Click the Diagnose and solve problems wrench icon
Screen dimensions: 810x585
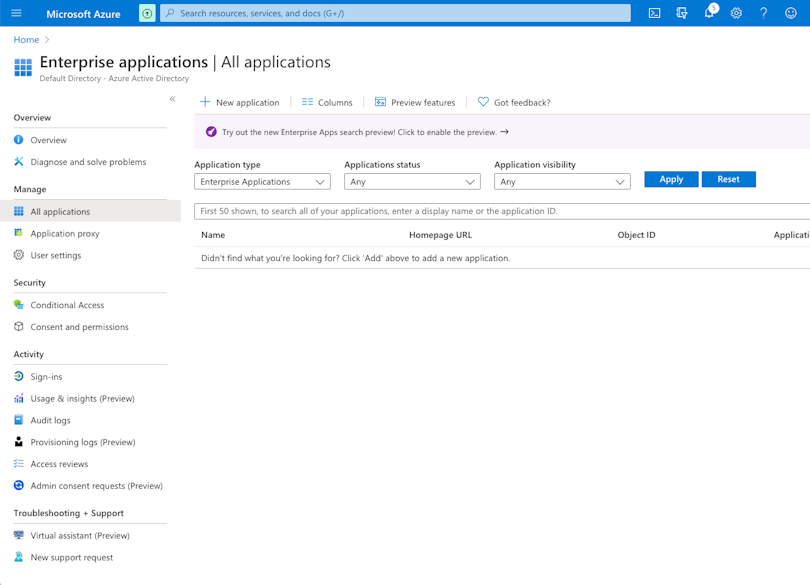tap(19, 161)
